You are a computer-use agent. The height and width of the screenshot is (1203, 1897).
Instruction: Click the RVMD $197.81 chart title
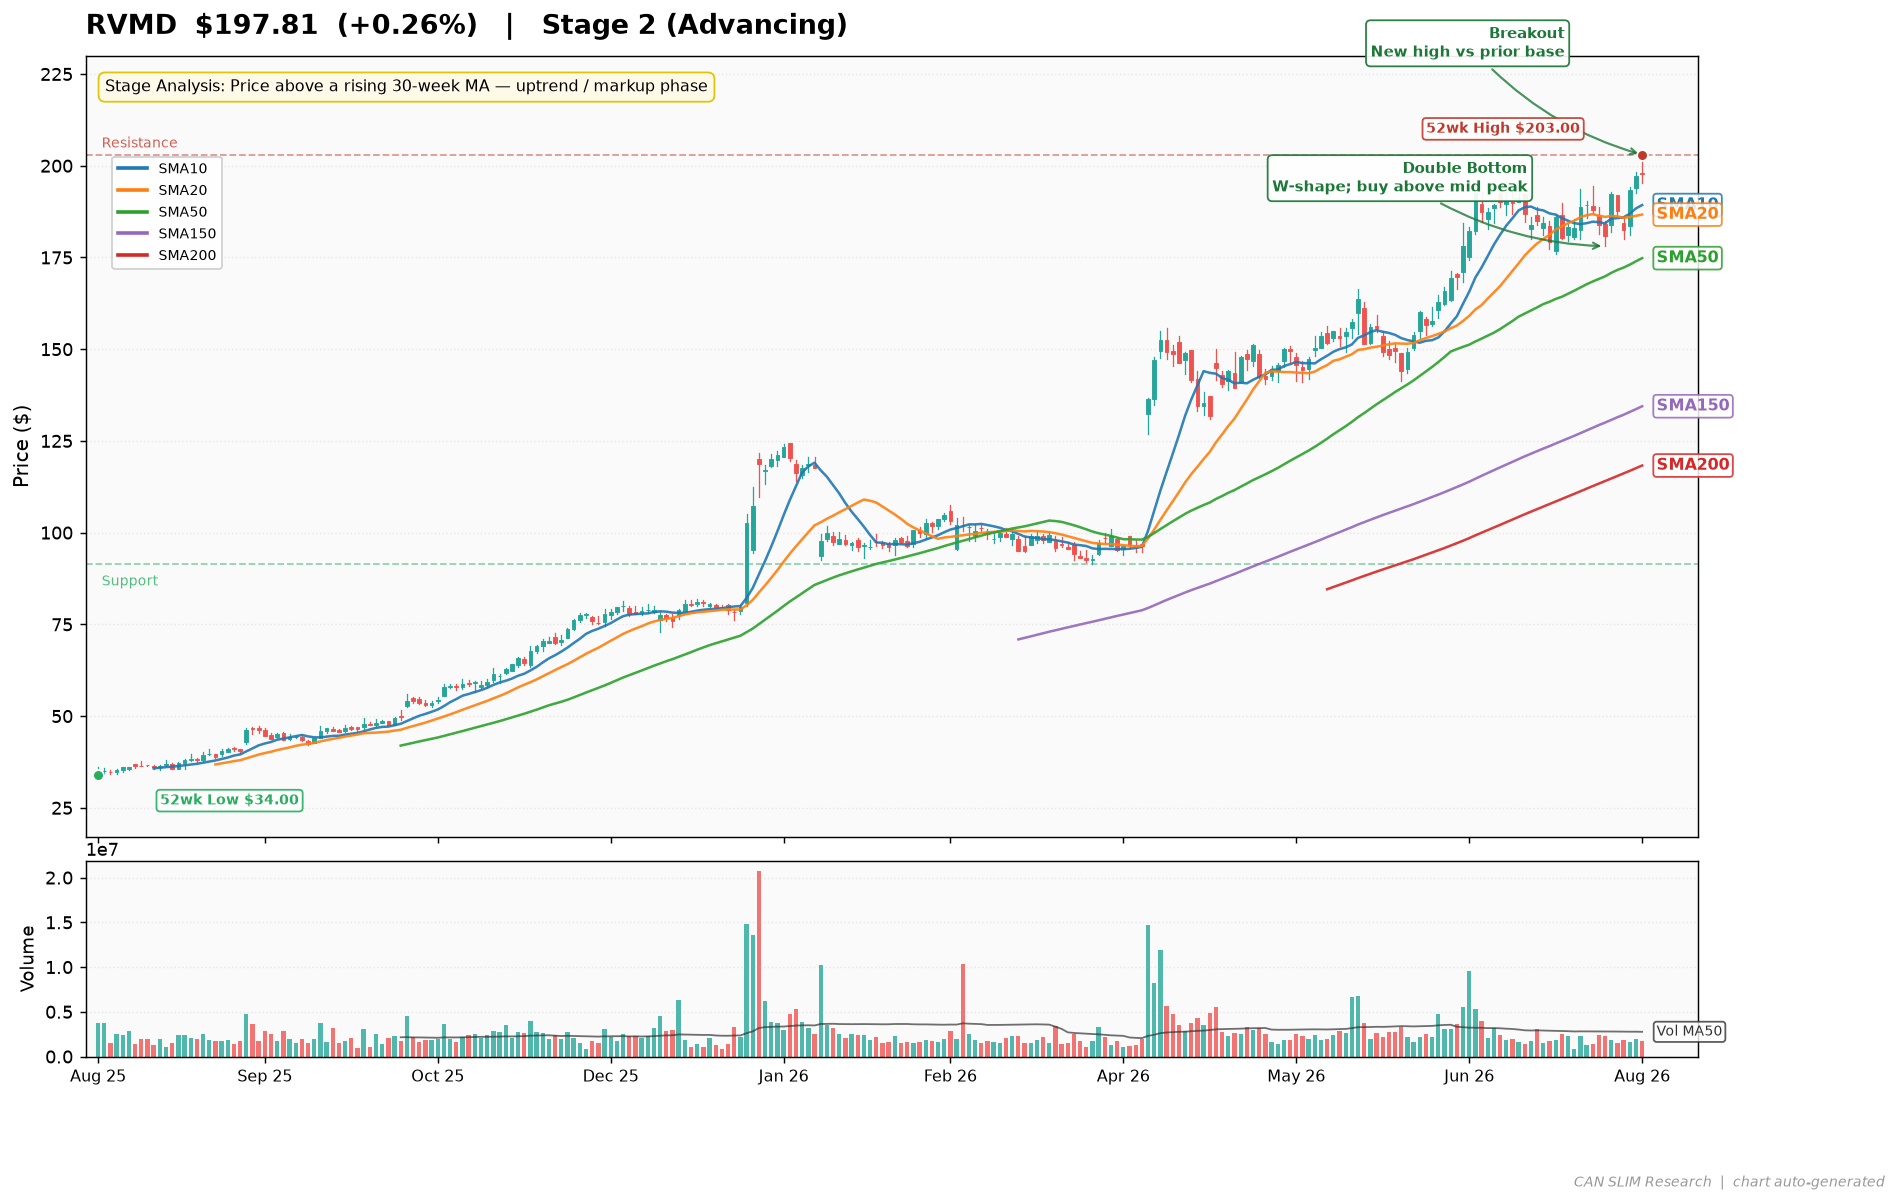click(466, 26)
